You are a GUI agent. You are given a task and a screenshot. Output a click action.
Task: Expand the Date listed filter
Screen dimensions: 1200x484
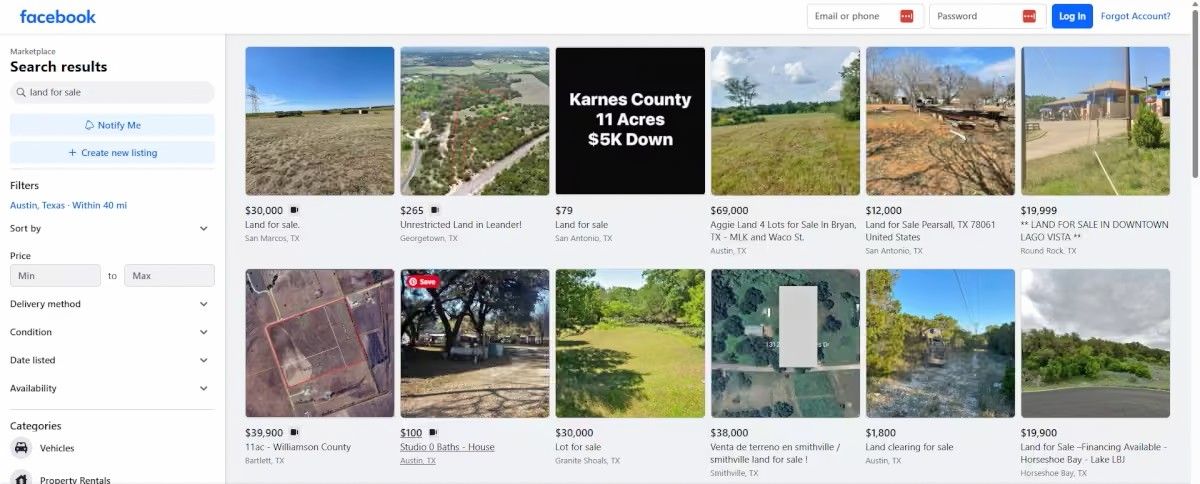(x=203, y=360)
